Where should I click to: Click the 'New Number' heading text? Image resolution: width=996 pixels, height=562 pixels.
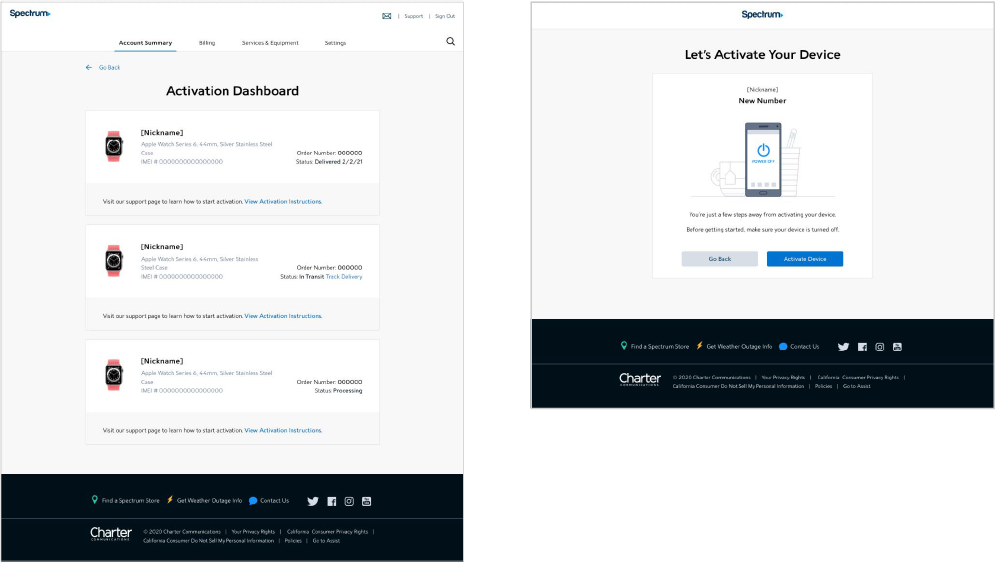click(x=762, y=100)
